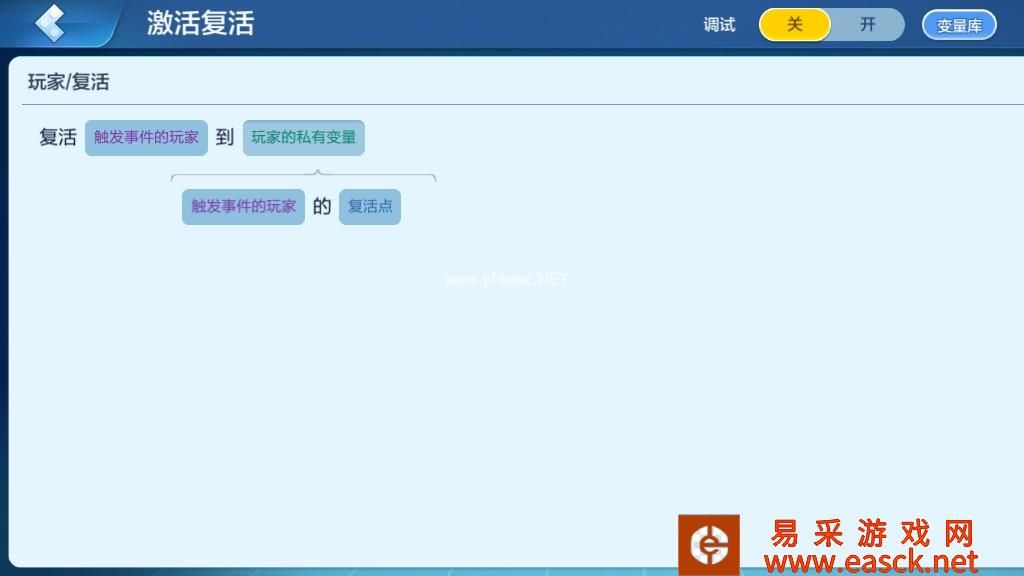Click the 到 word in the statement
The image size is (1024, 576).
(x=225, y=137)
